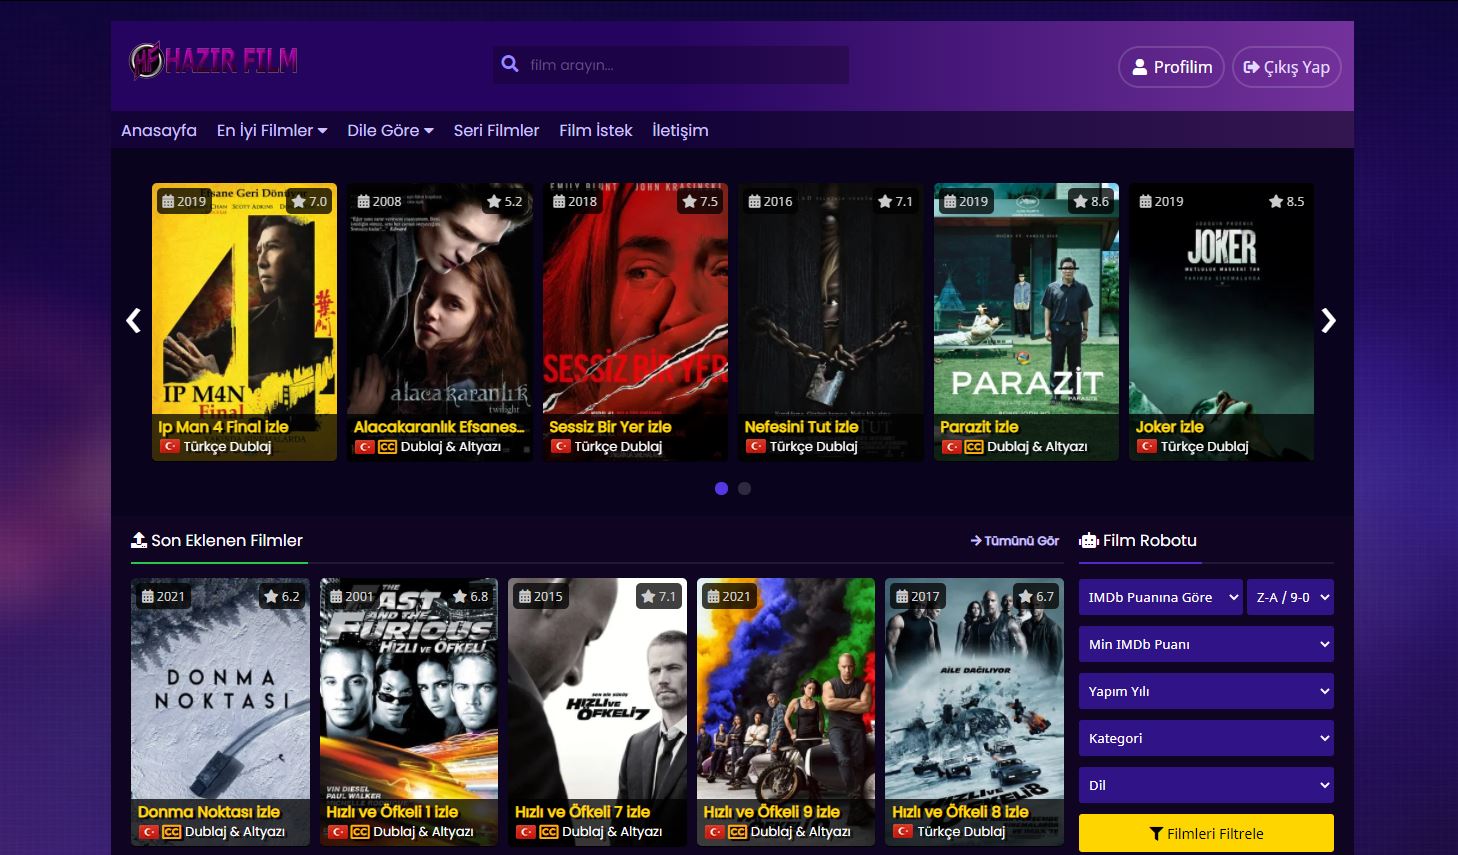This screenshot has height=855, width=1458.
Task: Click the Tümünü Gör link
Action: [x=1015, y=541]
